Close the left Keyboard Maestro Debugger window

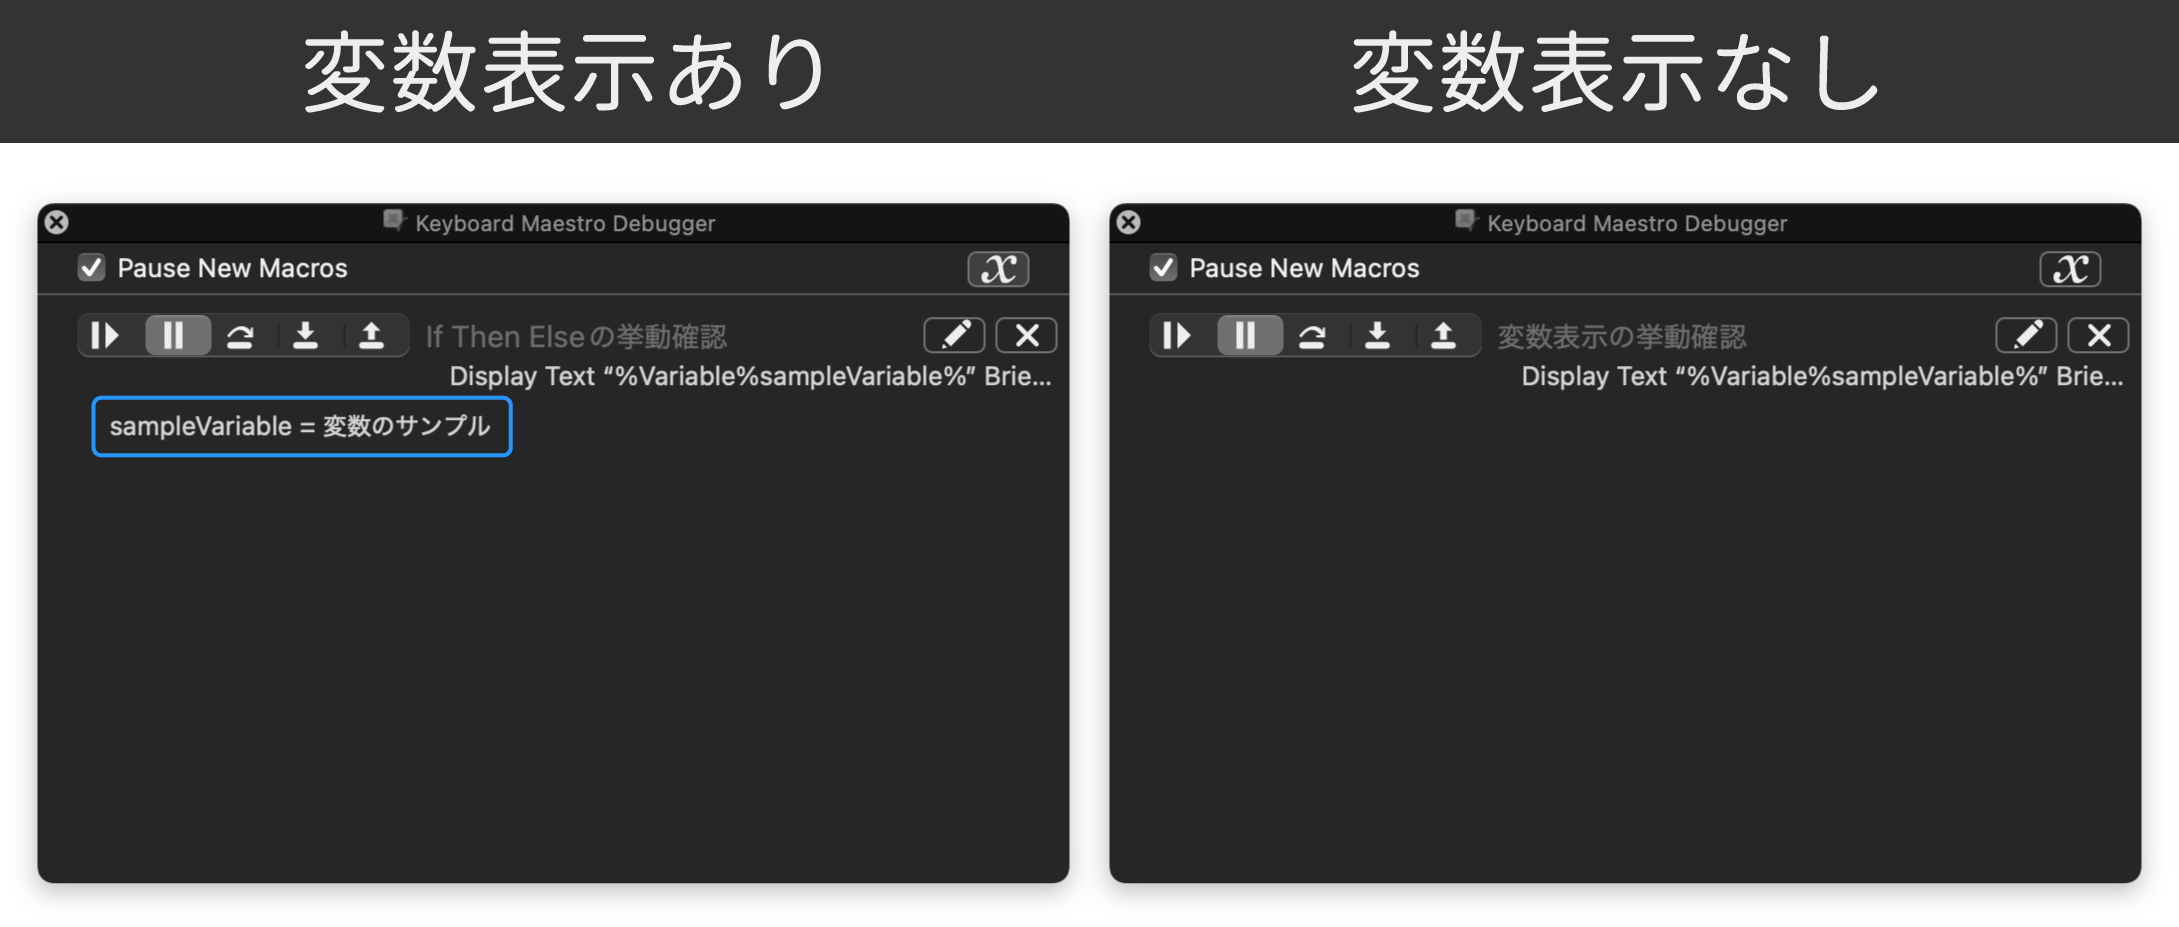(57, 222)
